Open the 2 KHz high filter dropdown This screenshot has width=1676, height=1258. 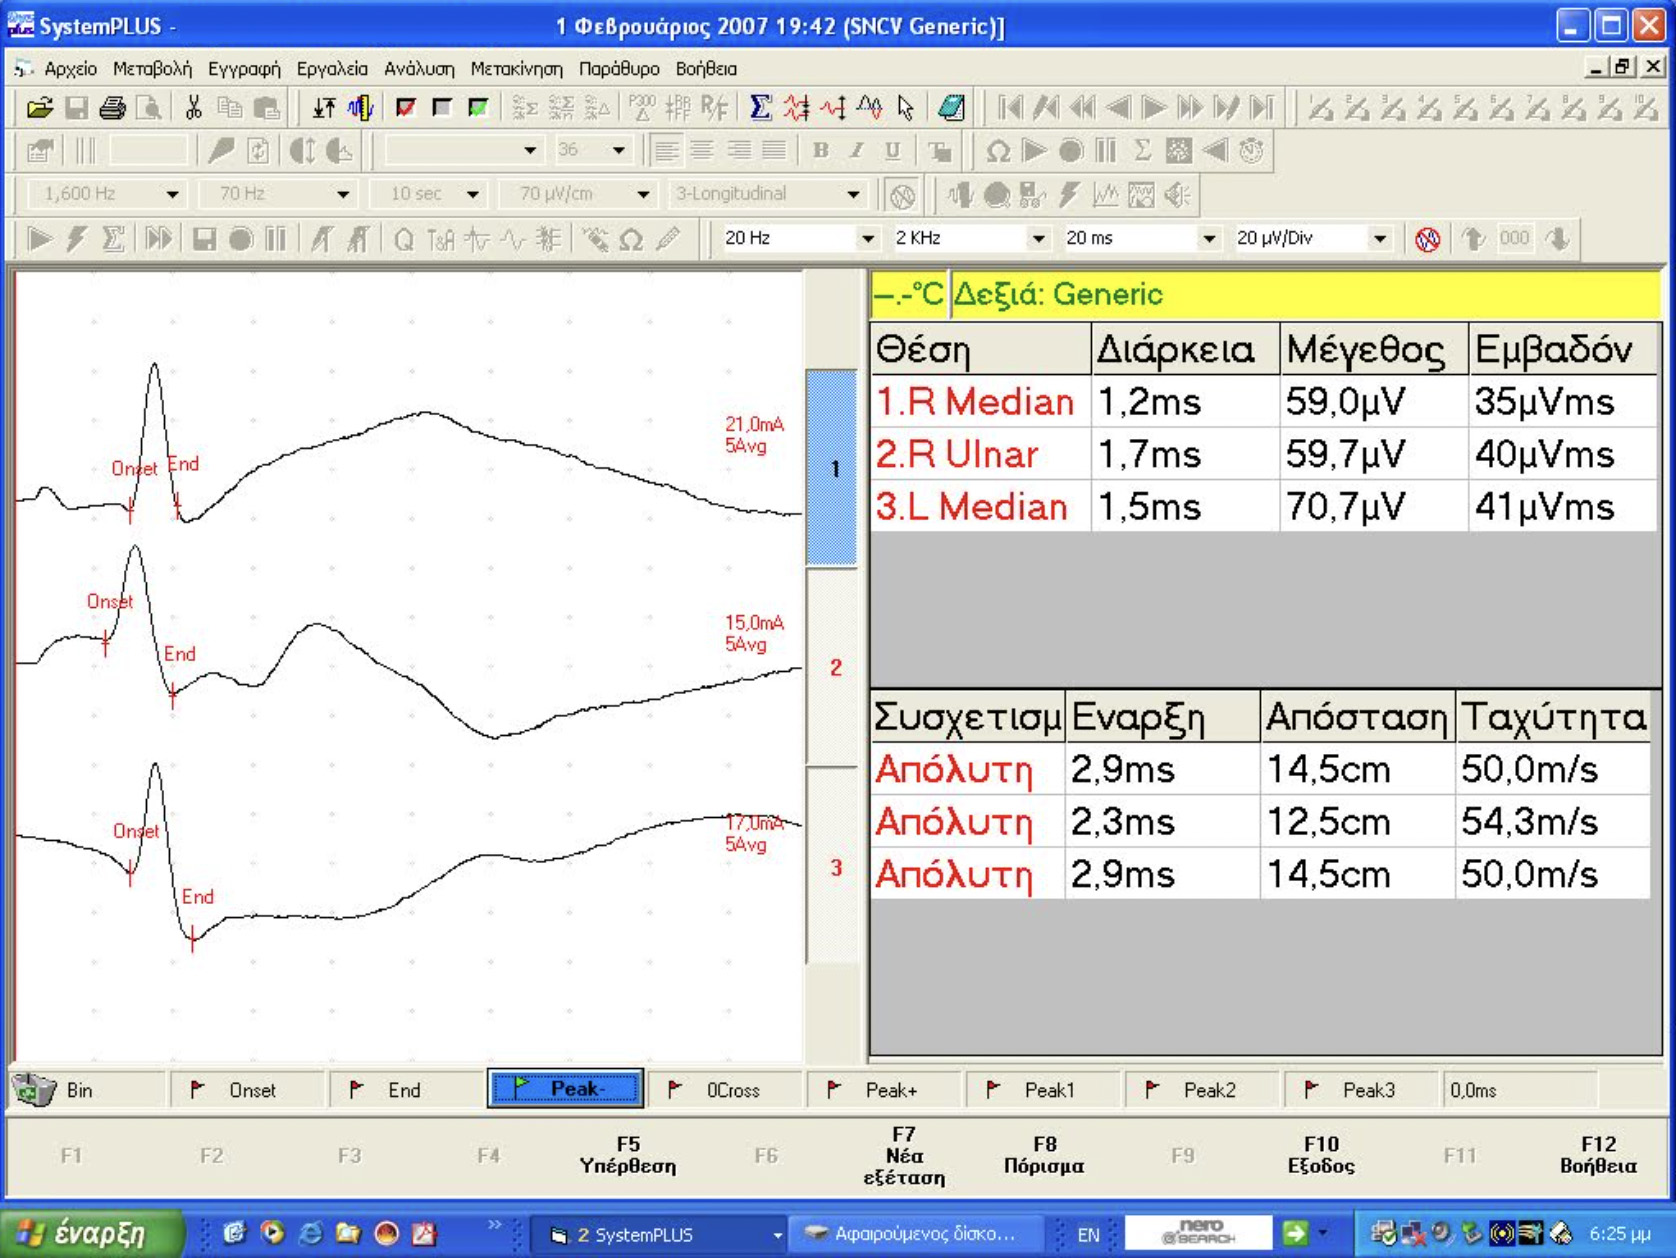pos(1038,239)
